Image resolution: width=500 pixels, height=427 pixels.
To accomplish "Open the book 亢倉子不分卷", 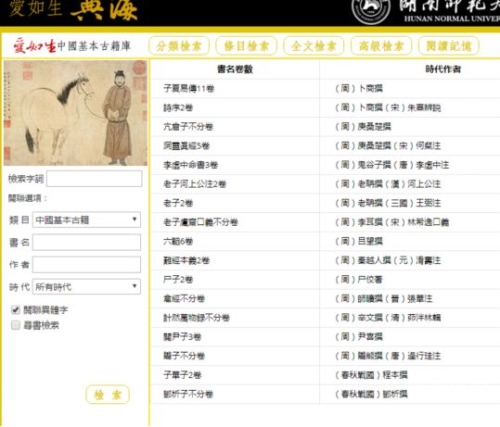I will (188, 127).
